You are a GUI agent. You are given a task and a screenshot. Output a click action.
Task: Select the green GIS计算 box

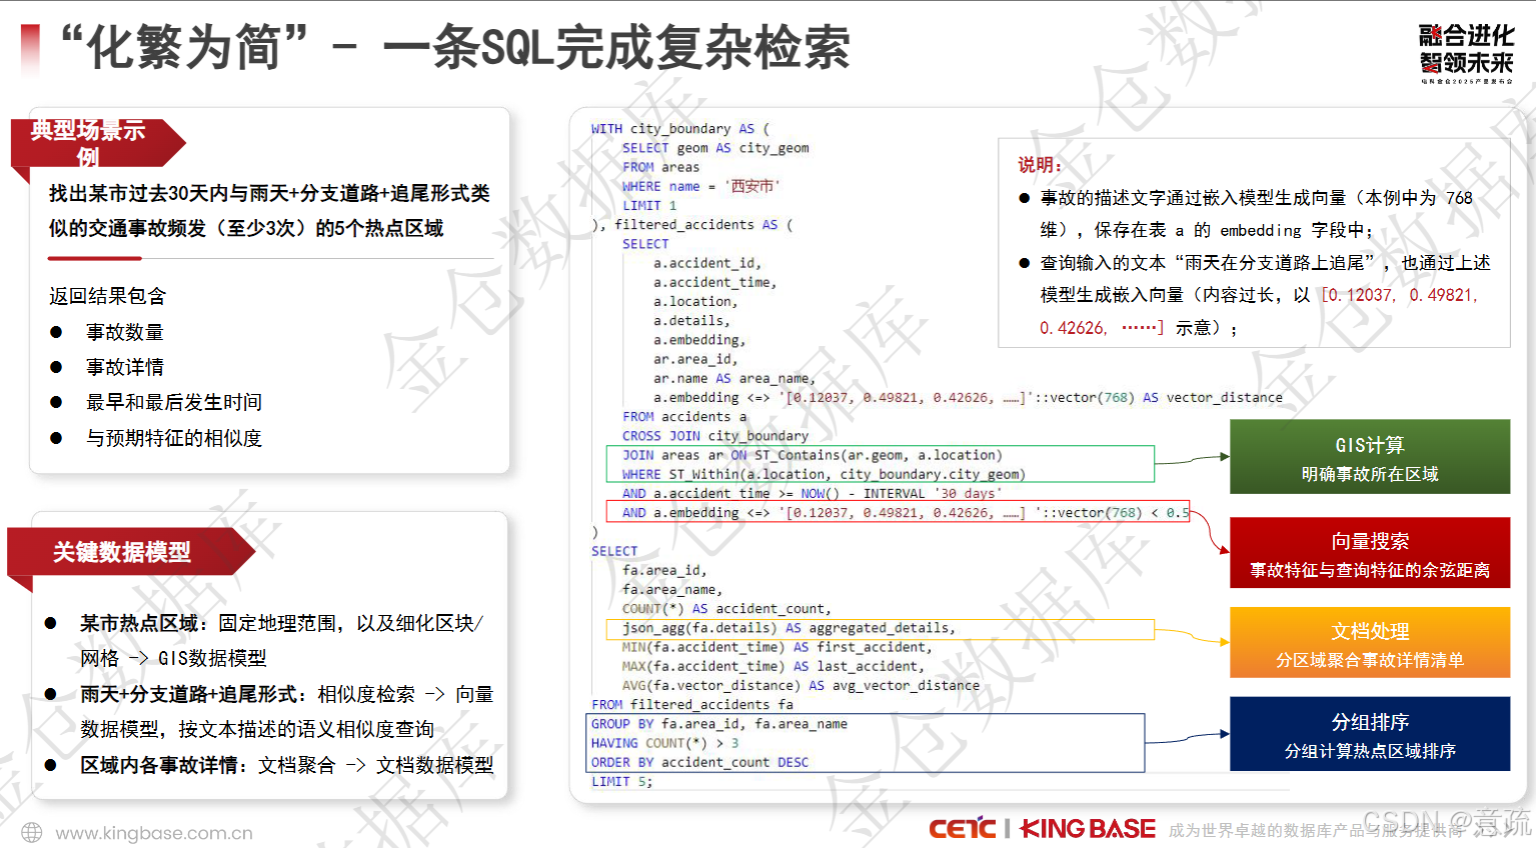1369,457
